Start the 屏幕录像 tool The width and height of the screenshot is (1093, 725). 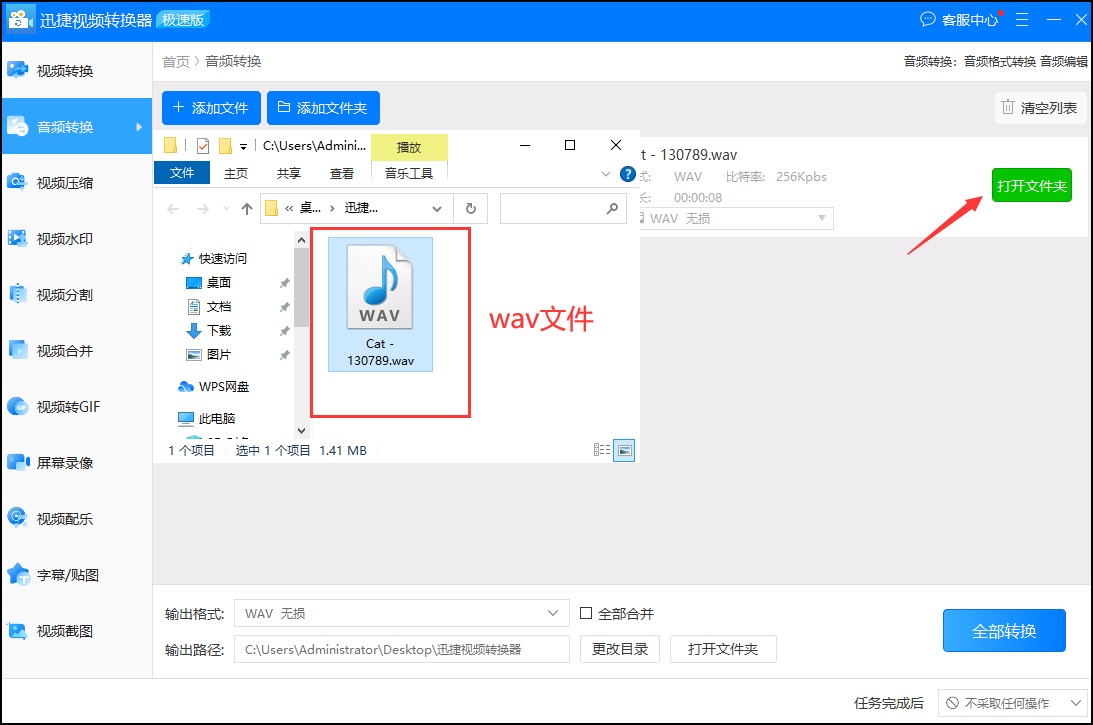[75, 462]
